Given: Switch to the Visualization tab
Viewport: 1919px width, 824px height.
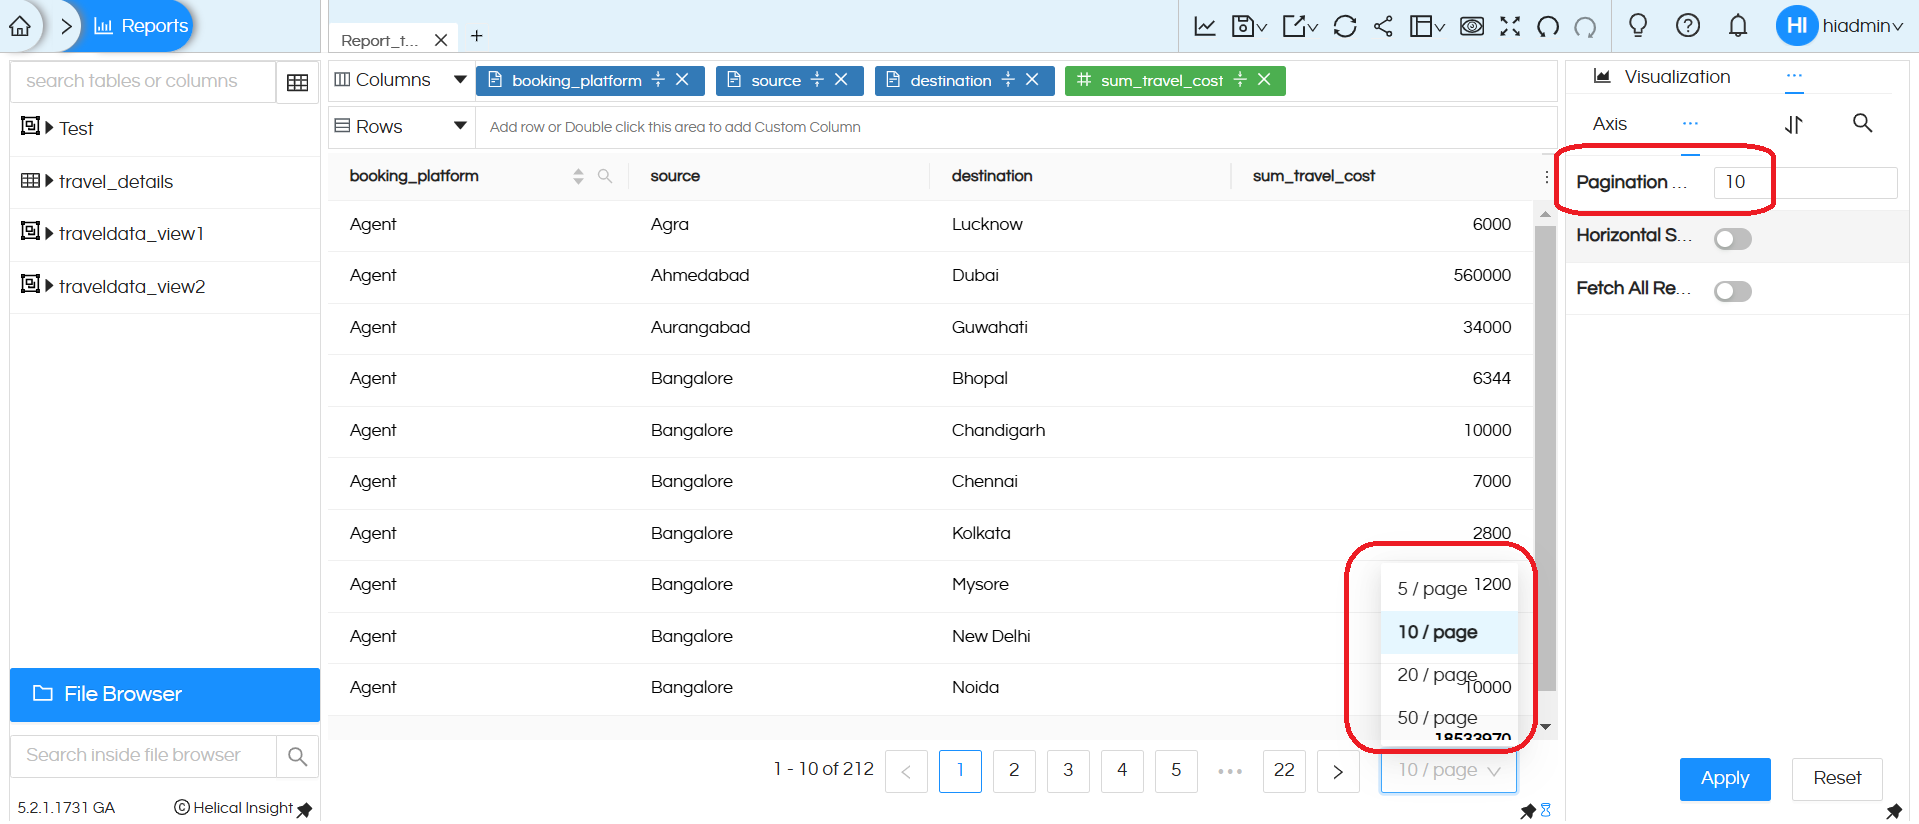Looking at the screenshot, I should click(x=1662, y=77).
